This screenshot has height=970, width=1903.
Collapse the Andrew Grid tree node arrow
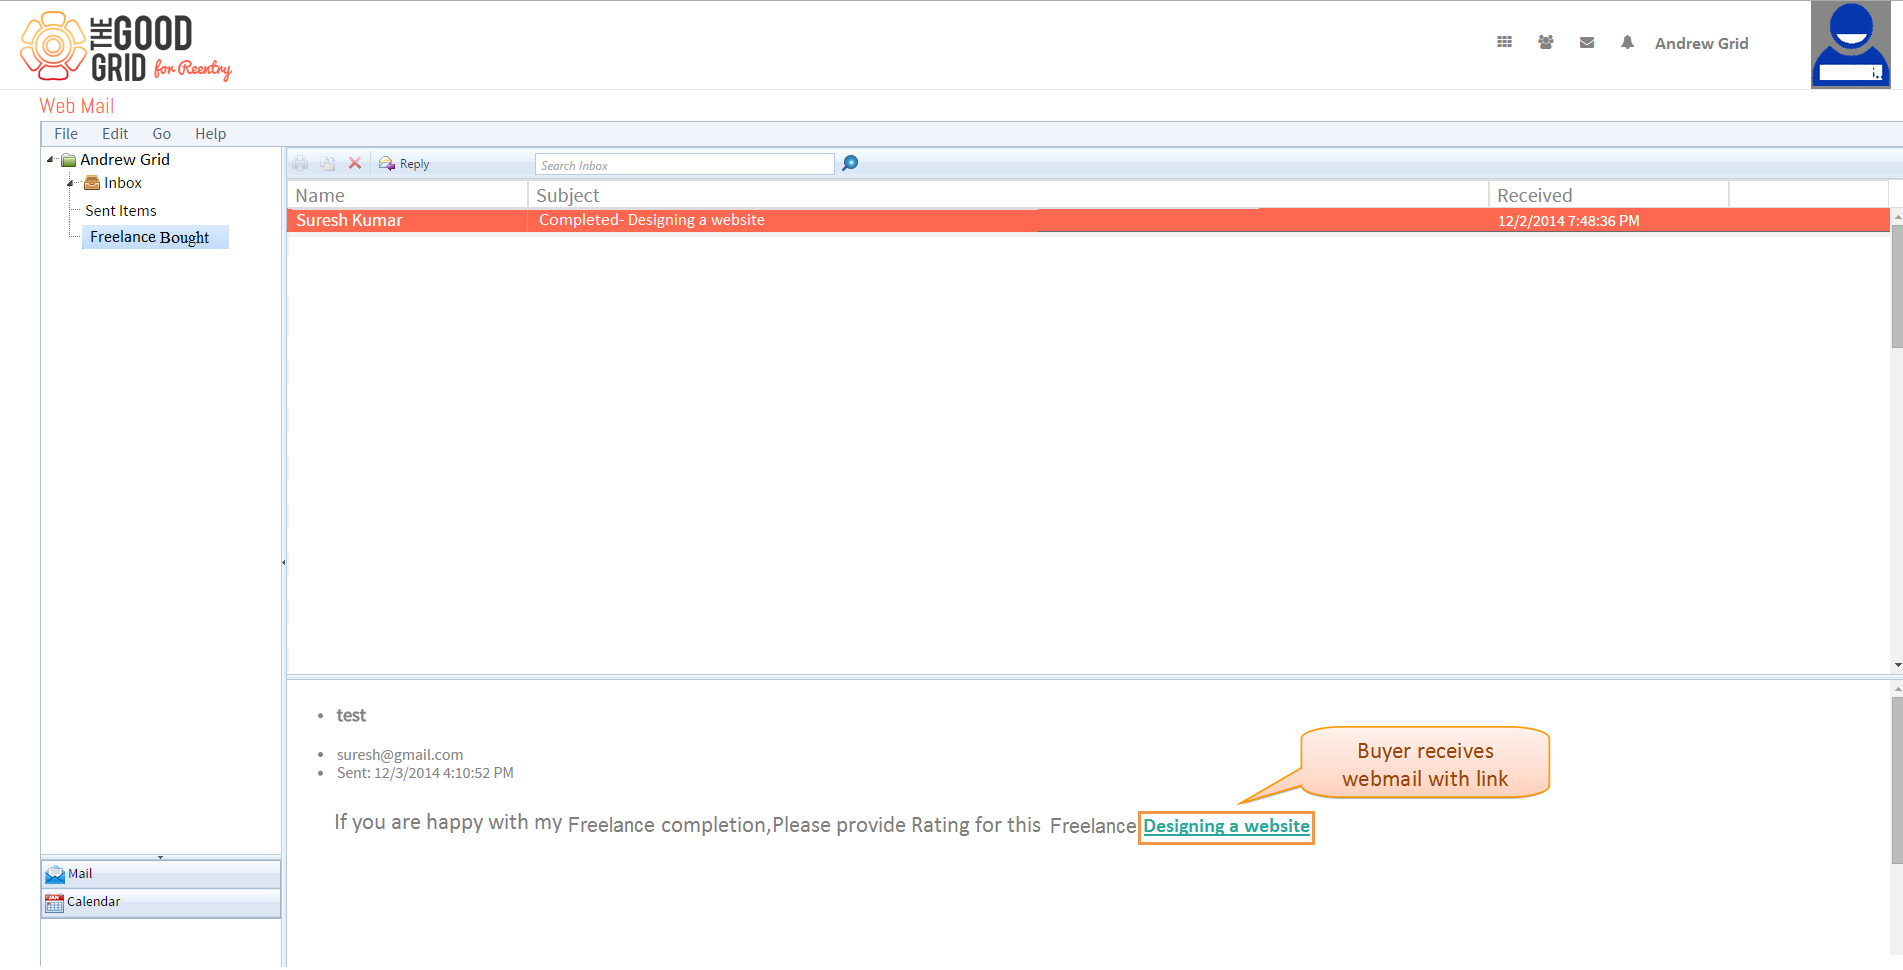[50, 159]
